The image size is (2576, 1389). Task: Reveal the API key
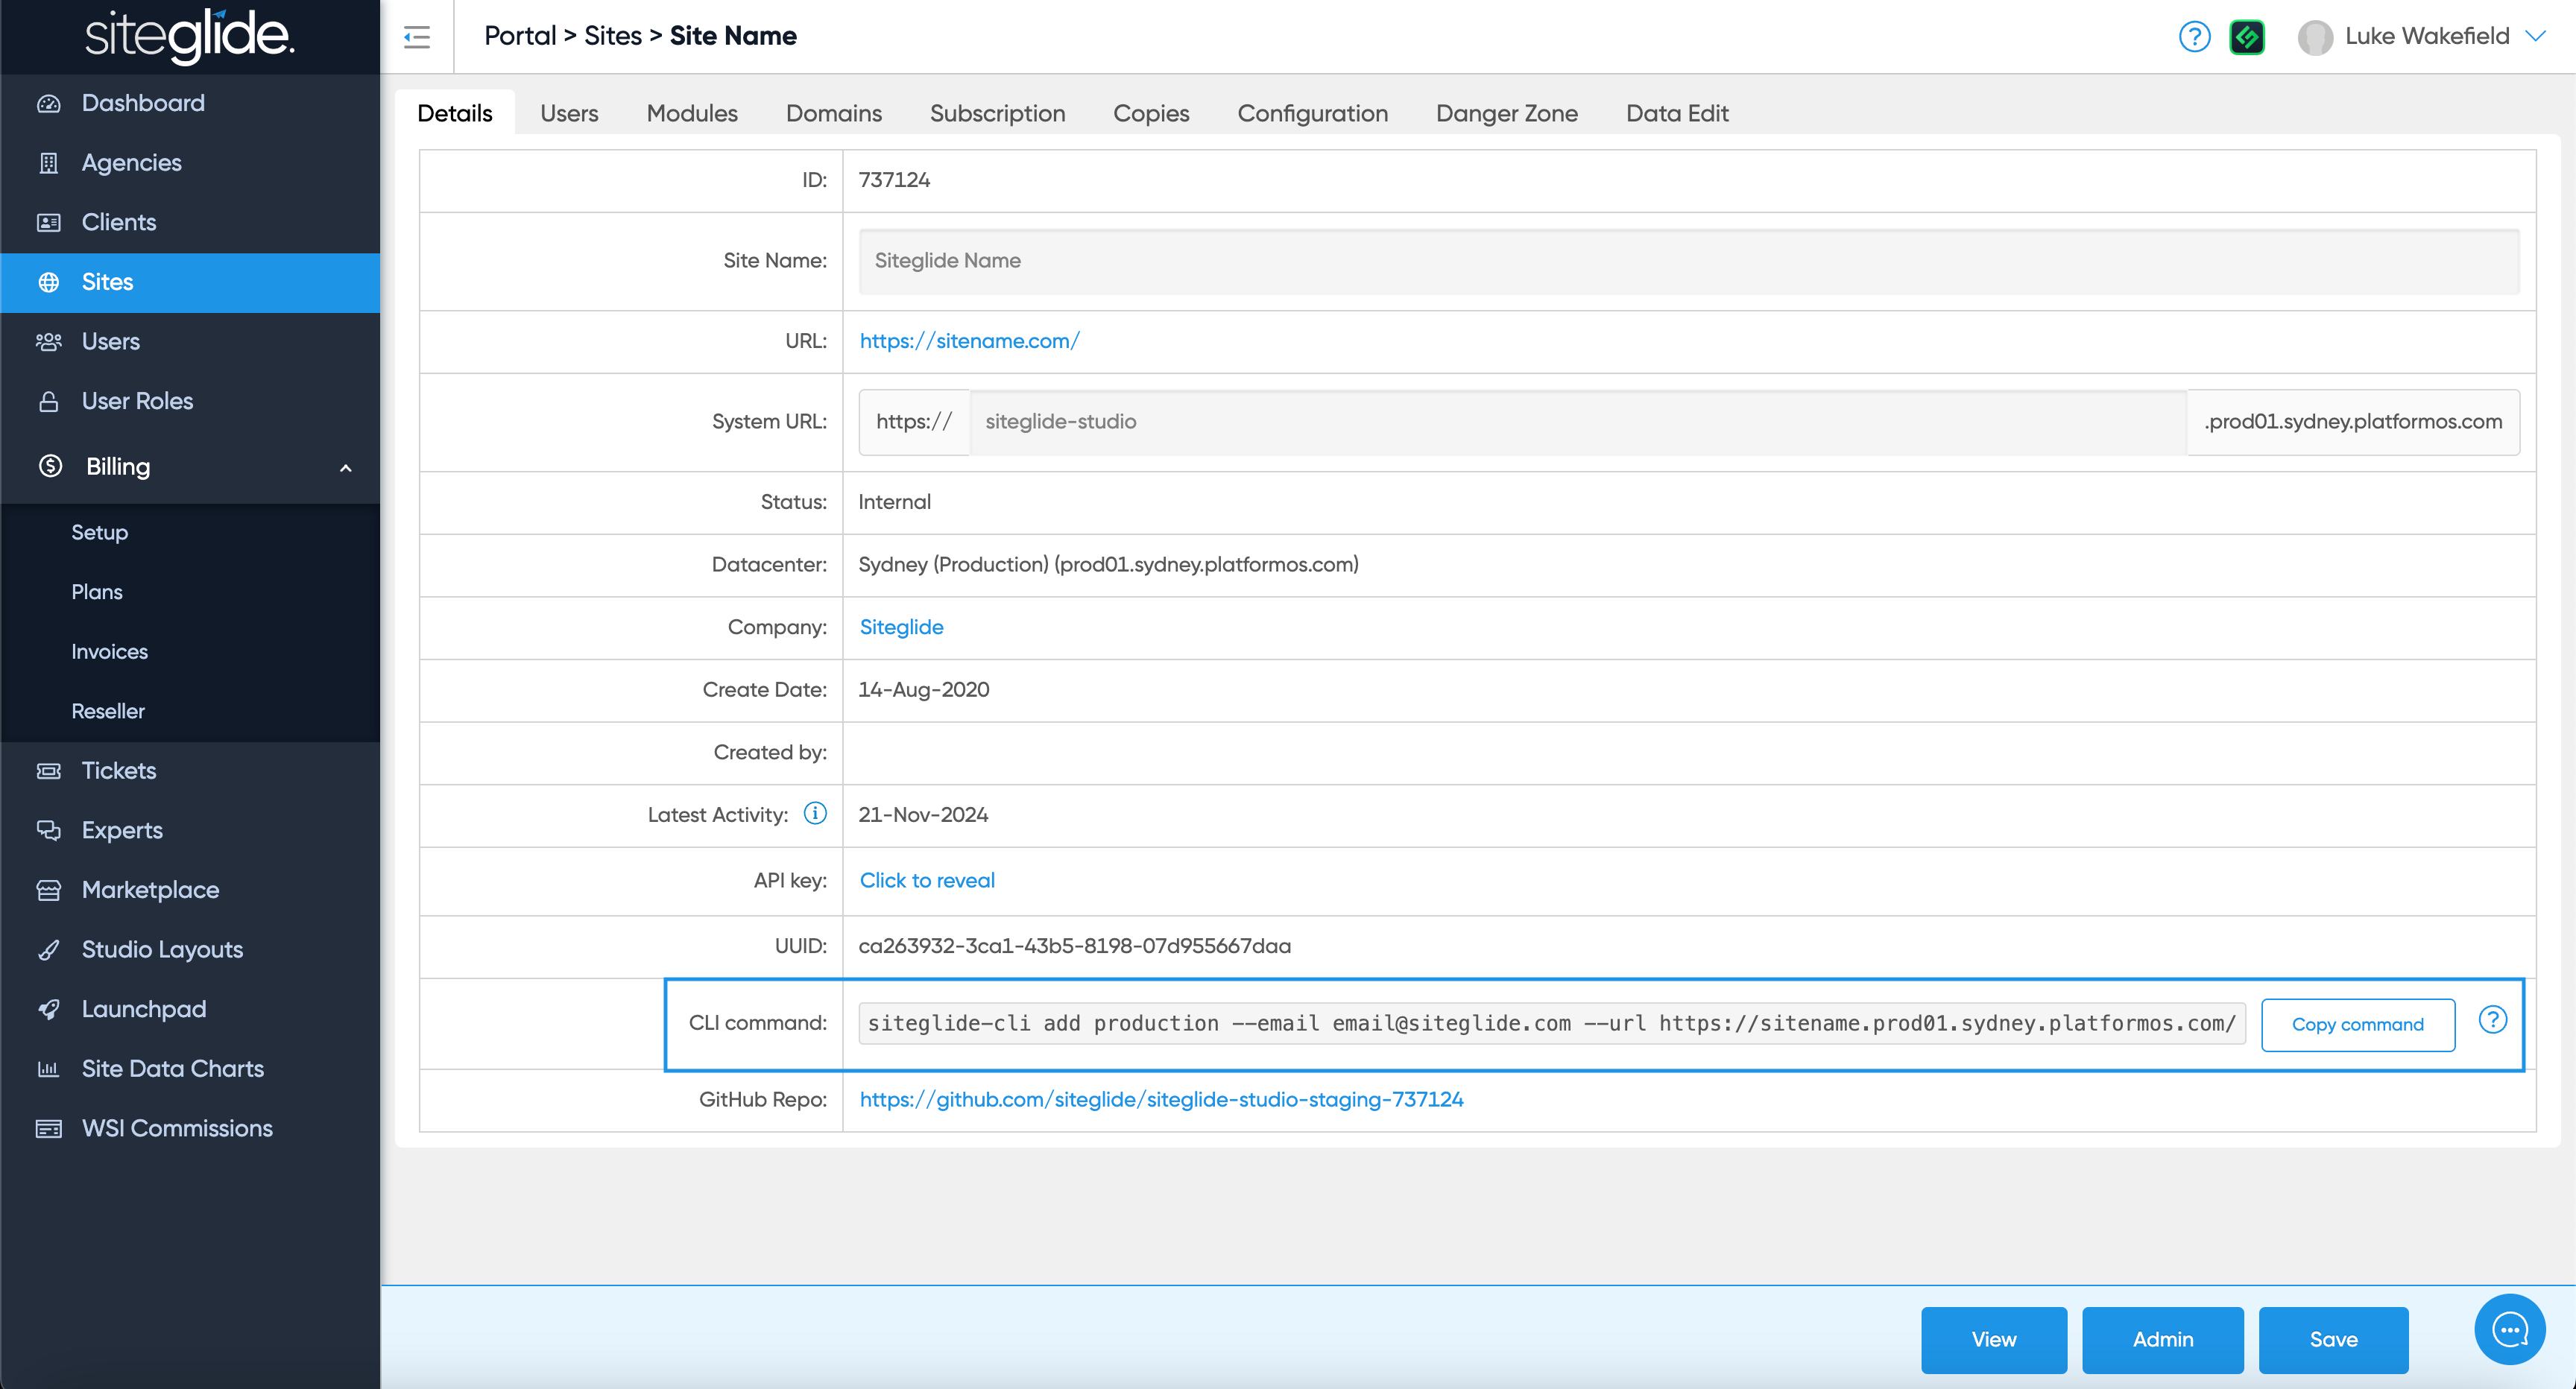coord(927,880)
